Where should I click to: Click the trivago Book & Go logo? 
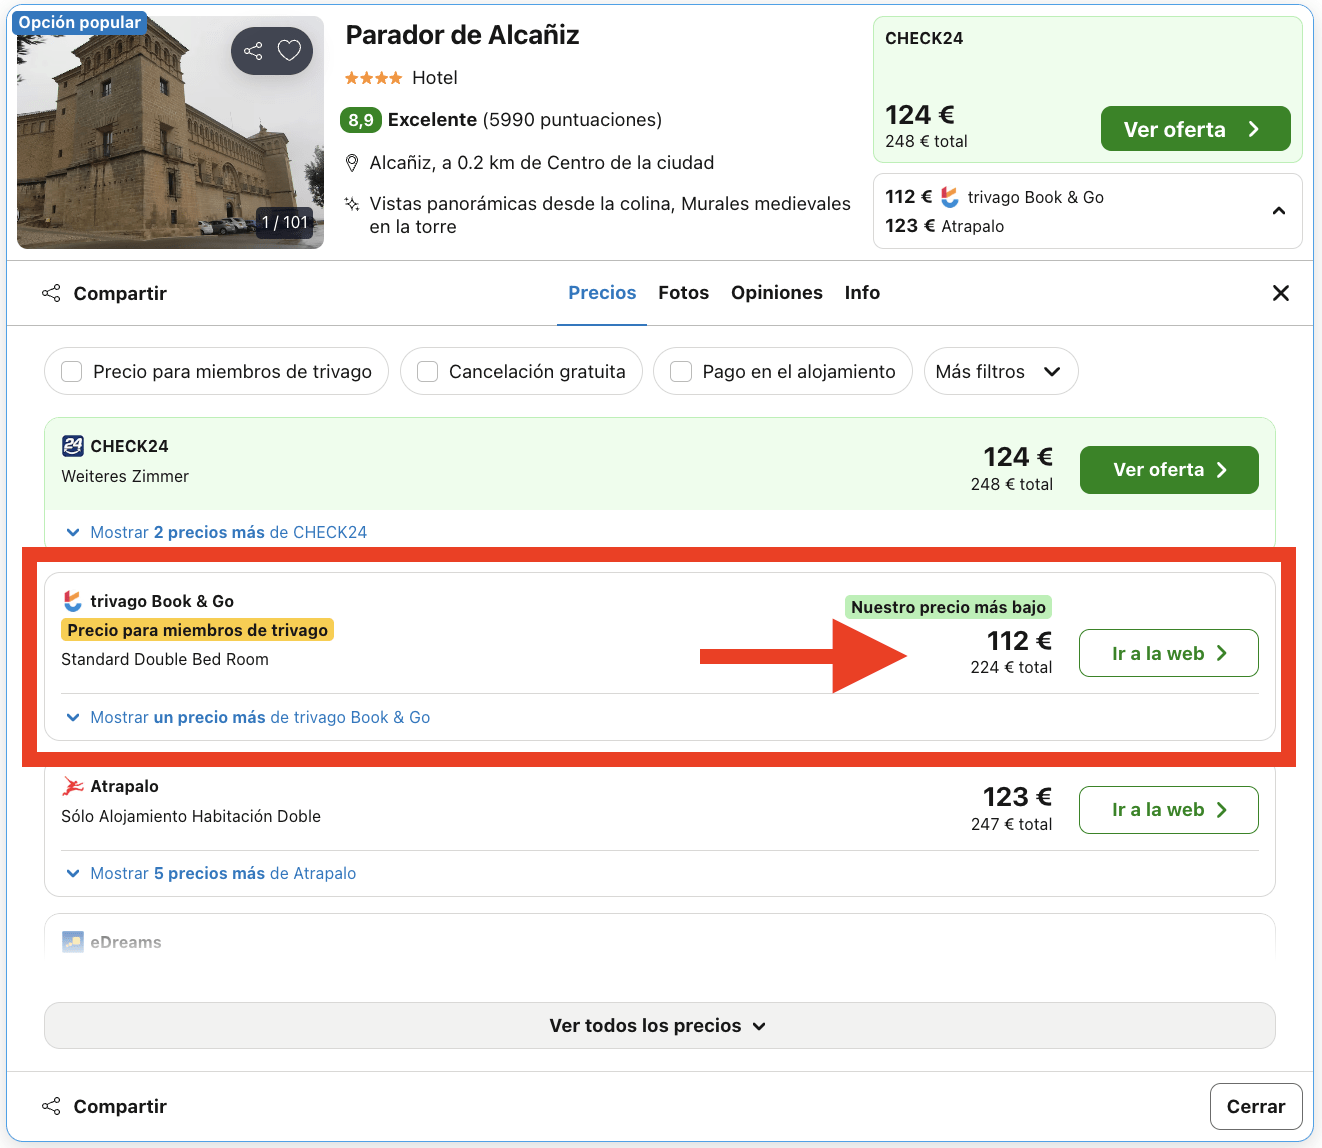[x=70, y=601]
